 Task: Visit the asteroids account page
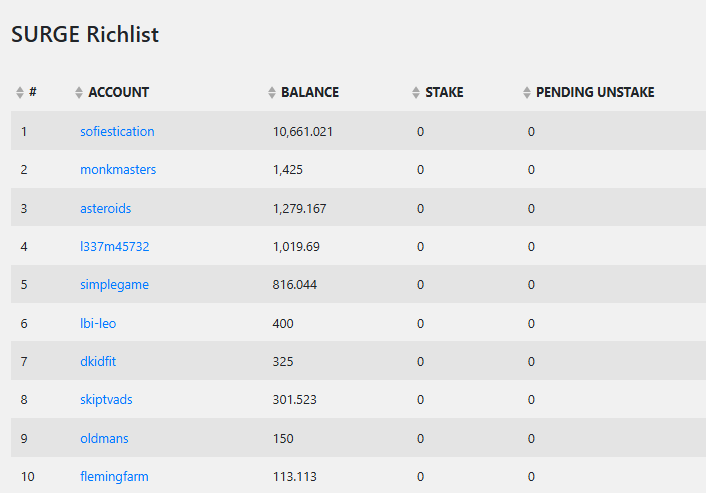click(x=105, y=208)
